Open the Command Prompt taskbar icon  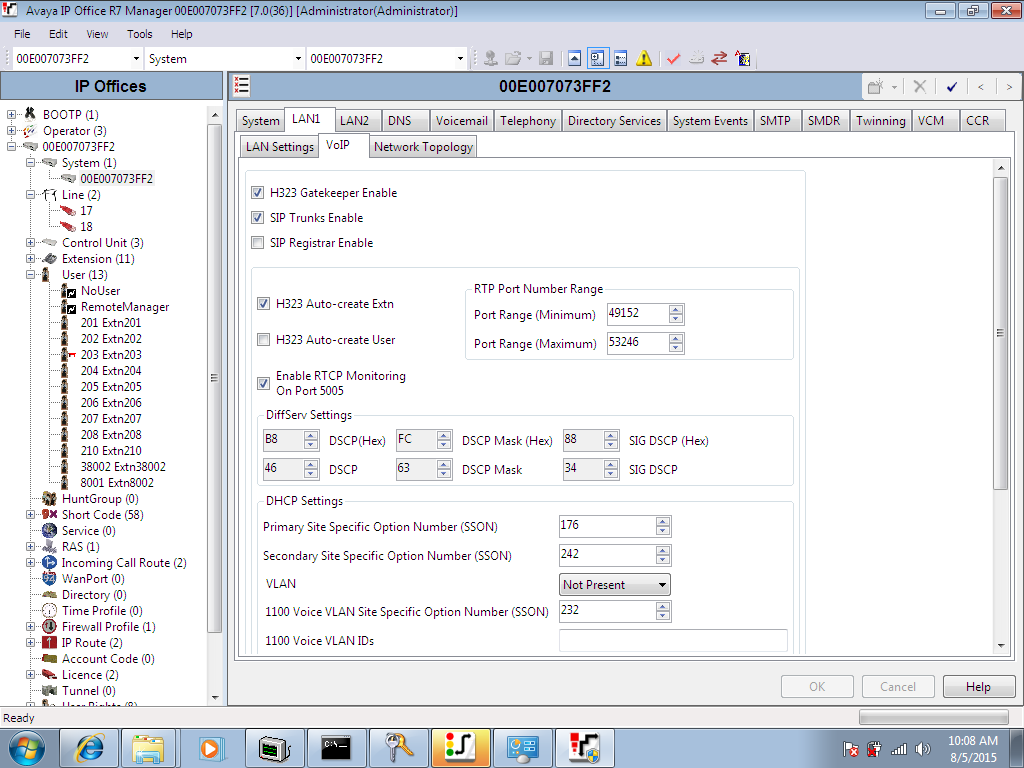(x=336, y=748)
